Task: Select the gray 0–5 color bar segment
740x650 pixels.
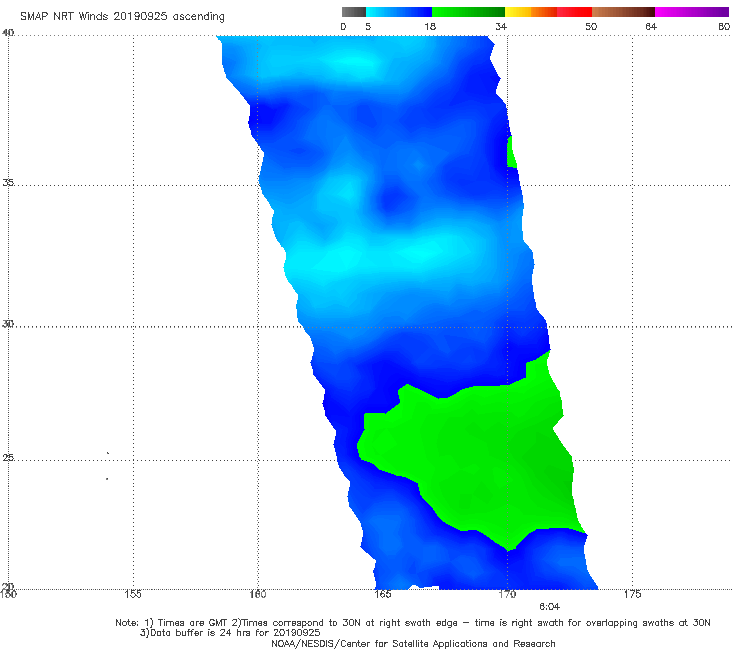Action: [354, 12]
